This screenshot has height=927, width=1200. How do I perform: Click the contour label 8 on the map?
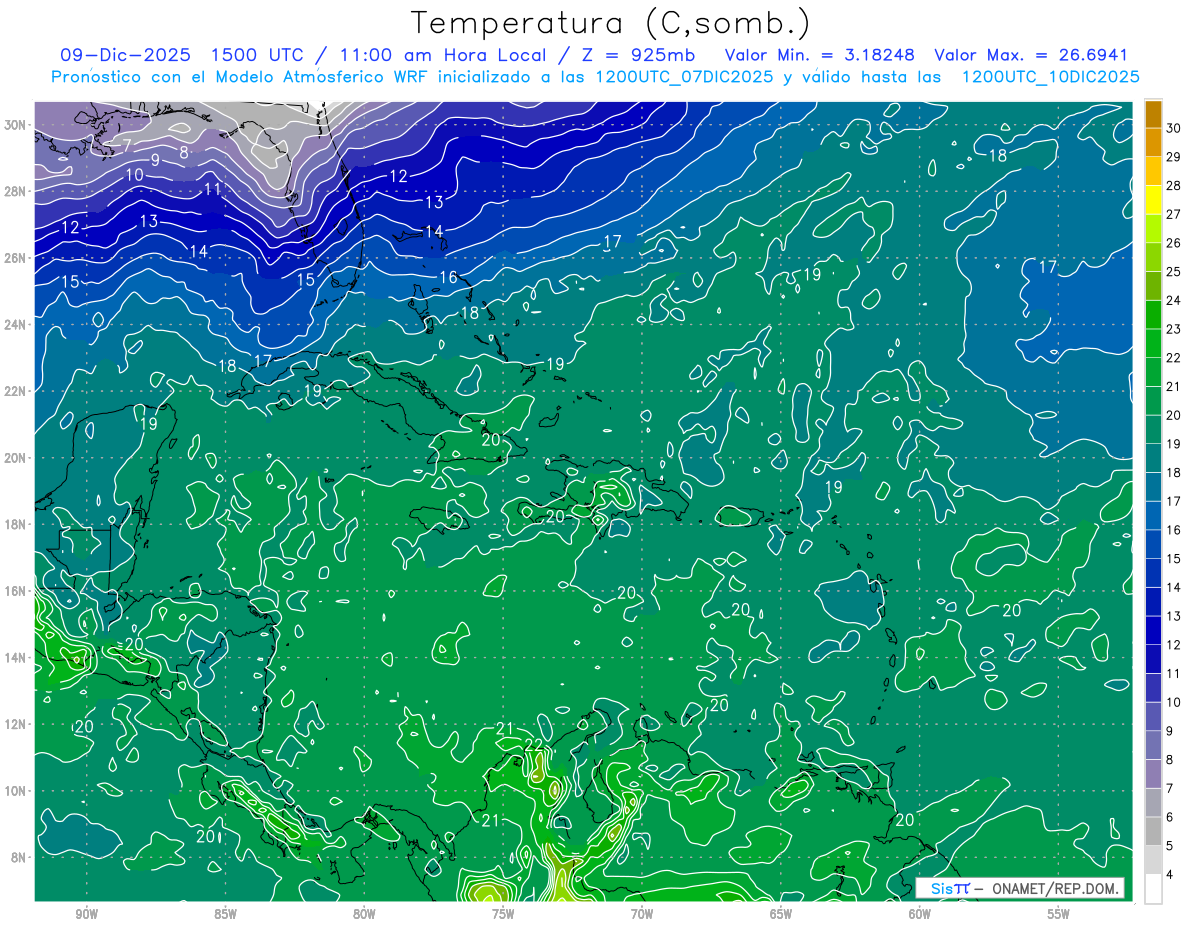[184, 153]
